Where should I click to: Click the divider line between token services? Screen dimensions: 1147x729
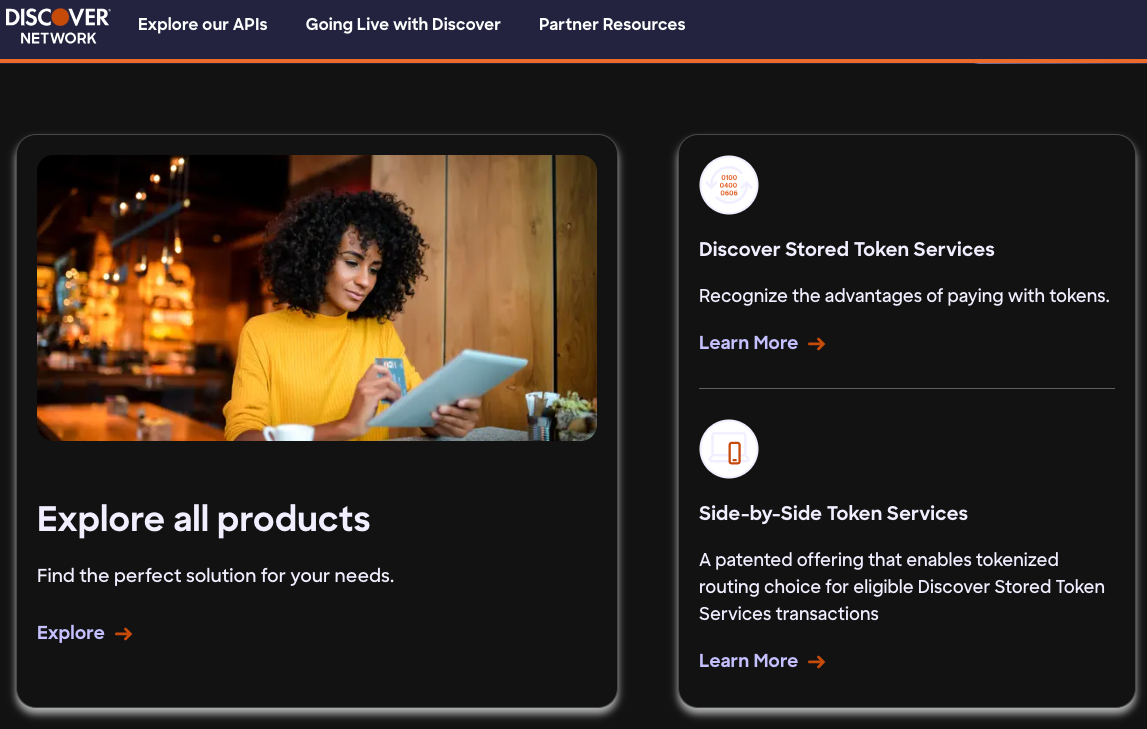click(906, 388)
